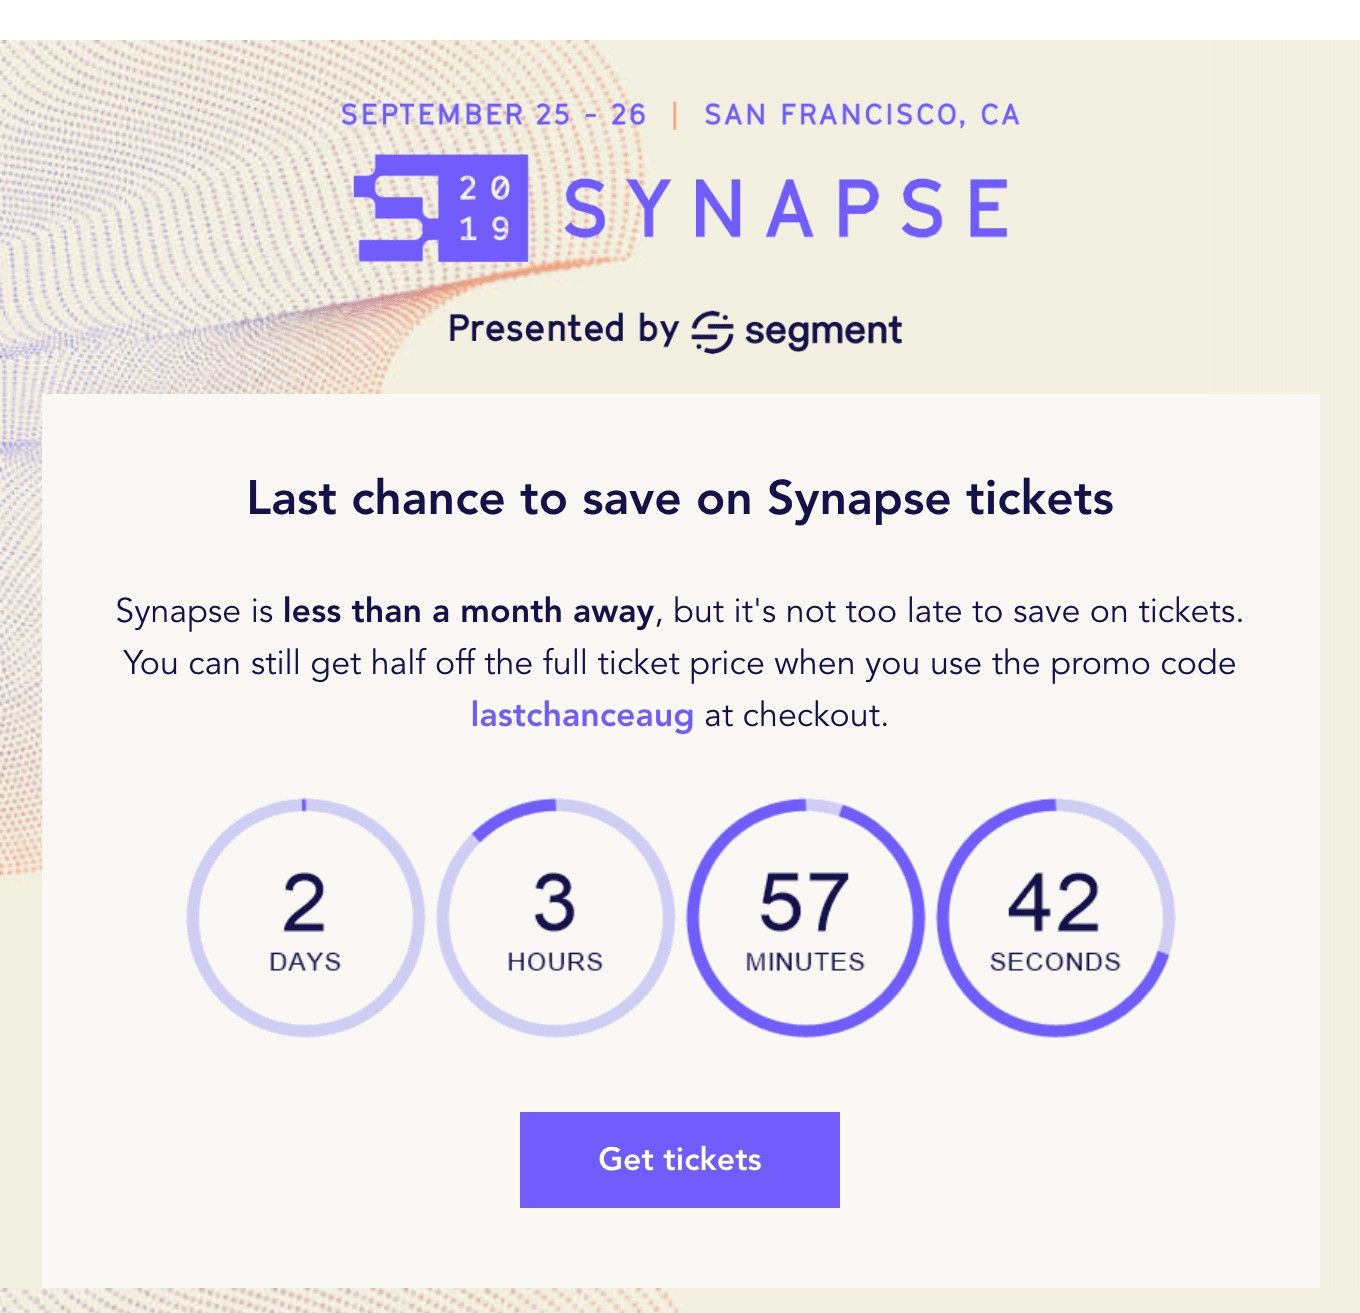
Task: Click the number 42 in seconds timer
Action: pos(1054,902)
